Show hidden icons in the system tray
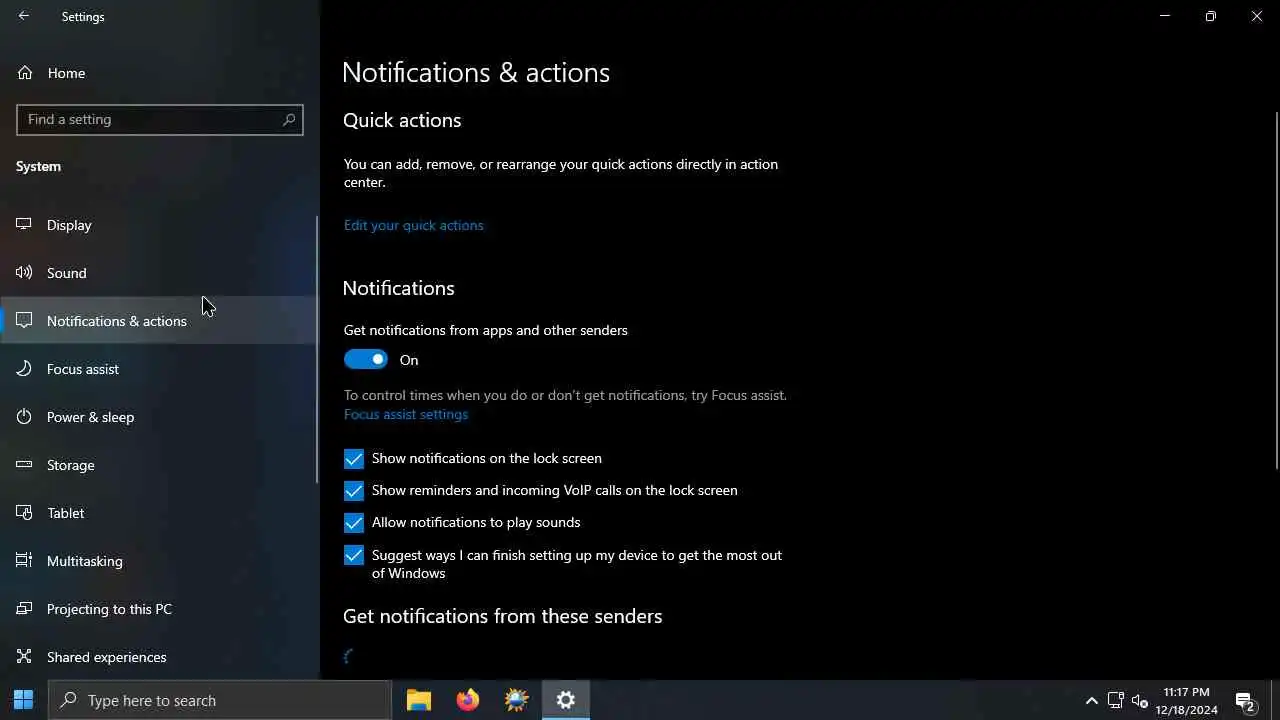 1092,700
